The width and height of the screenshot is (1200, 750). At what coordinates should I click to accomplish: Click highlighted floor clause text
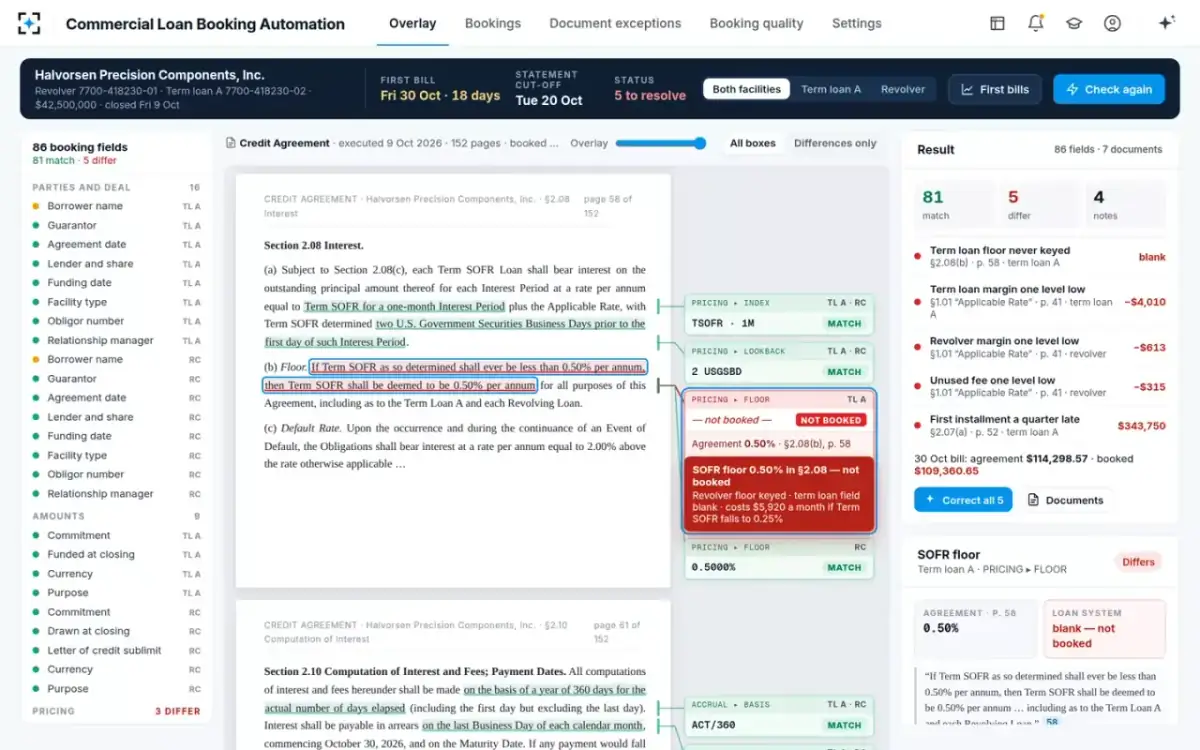pyautogui.click(x=454, y=376)
